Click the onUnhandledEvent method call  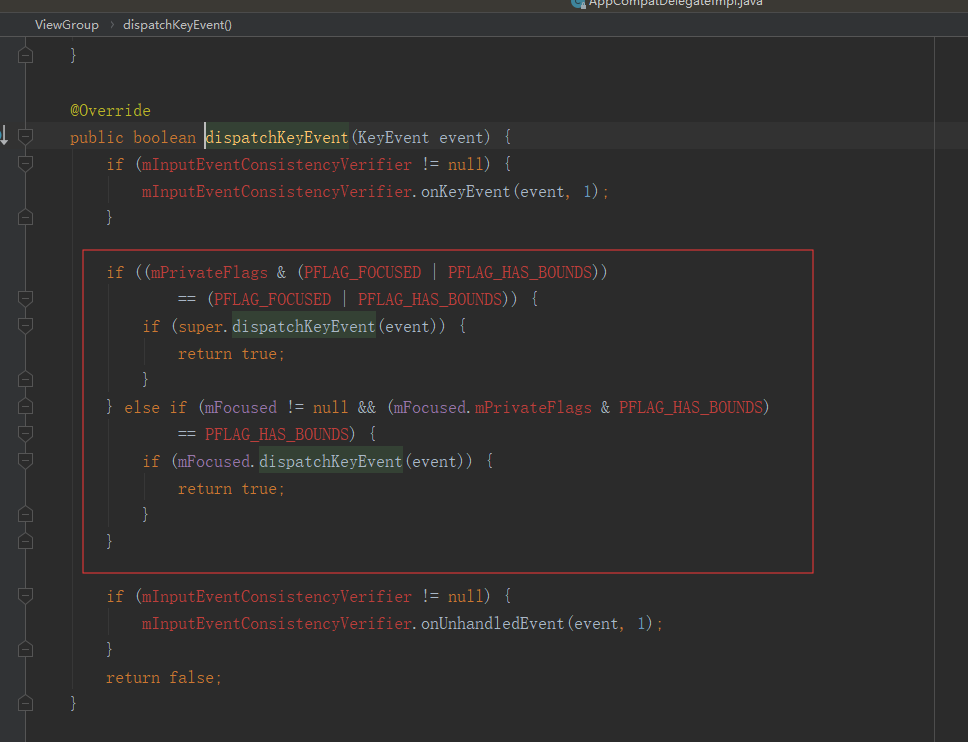click(493, 624)
